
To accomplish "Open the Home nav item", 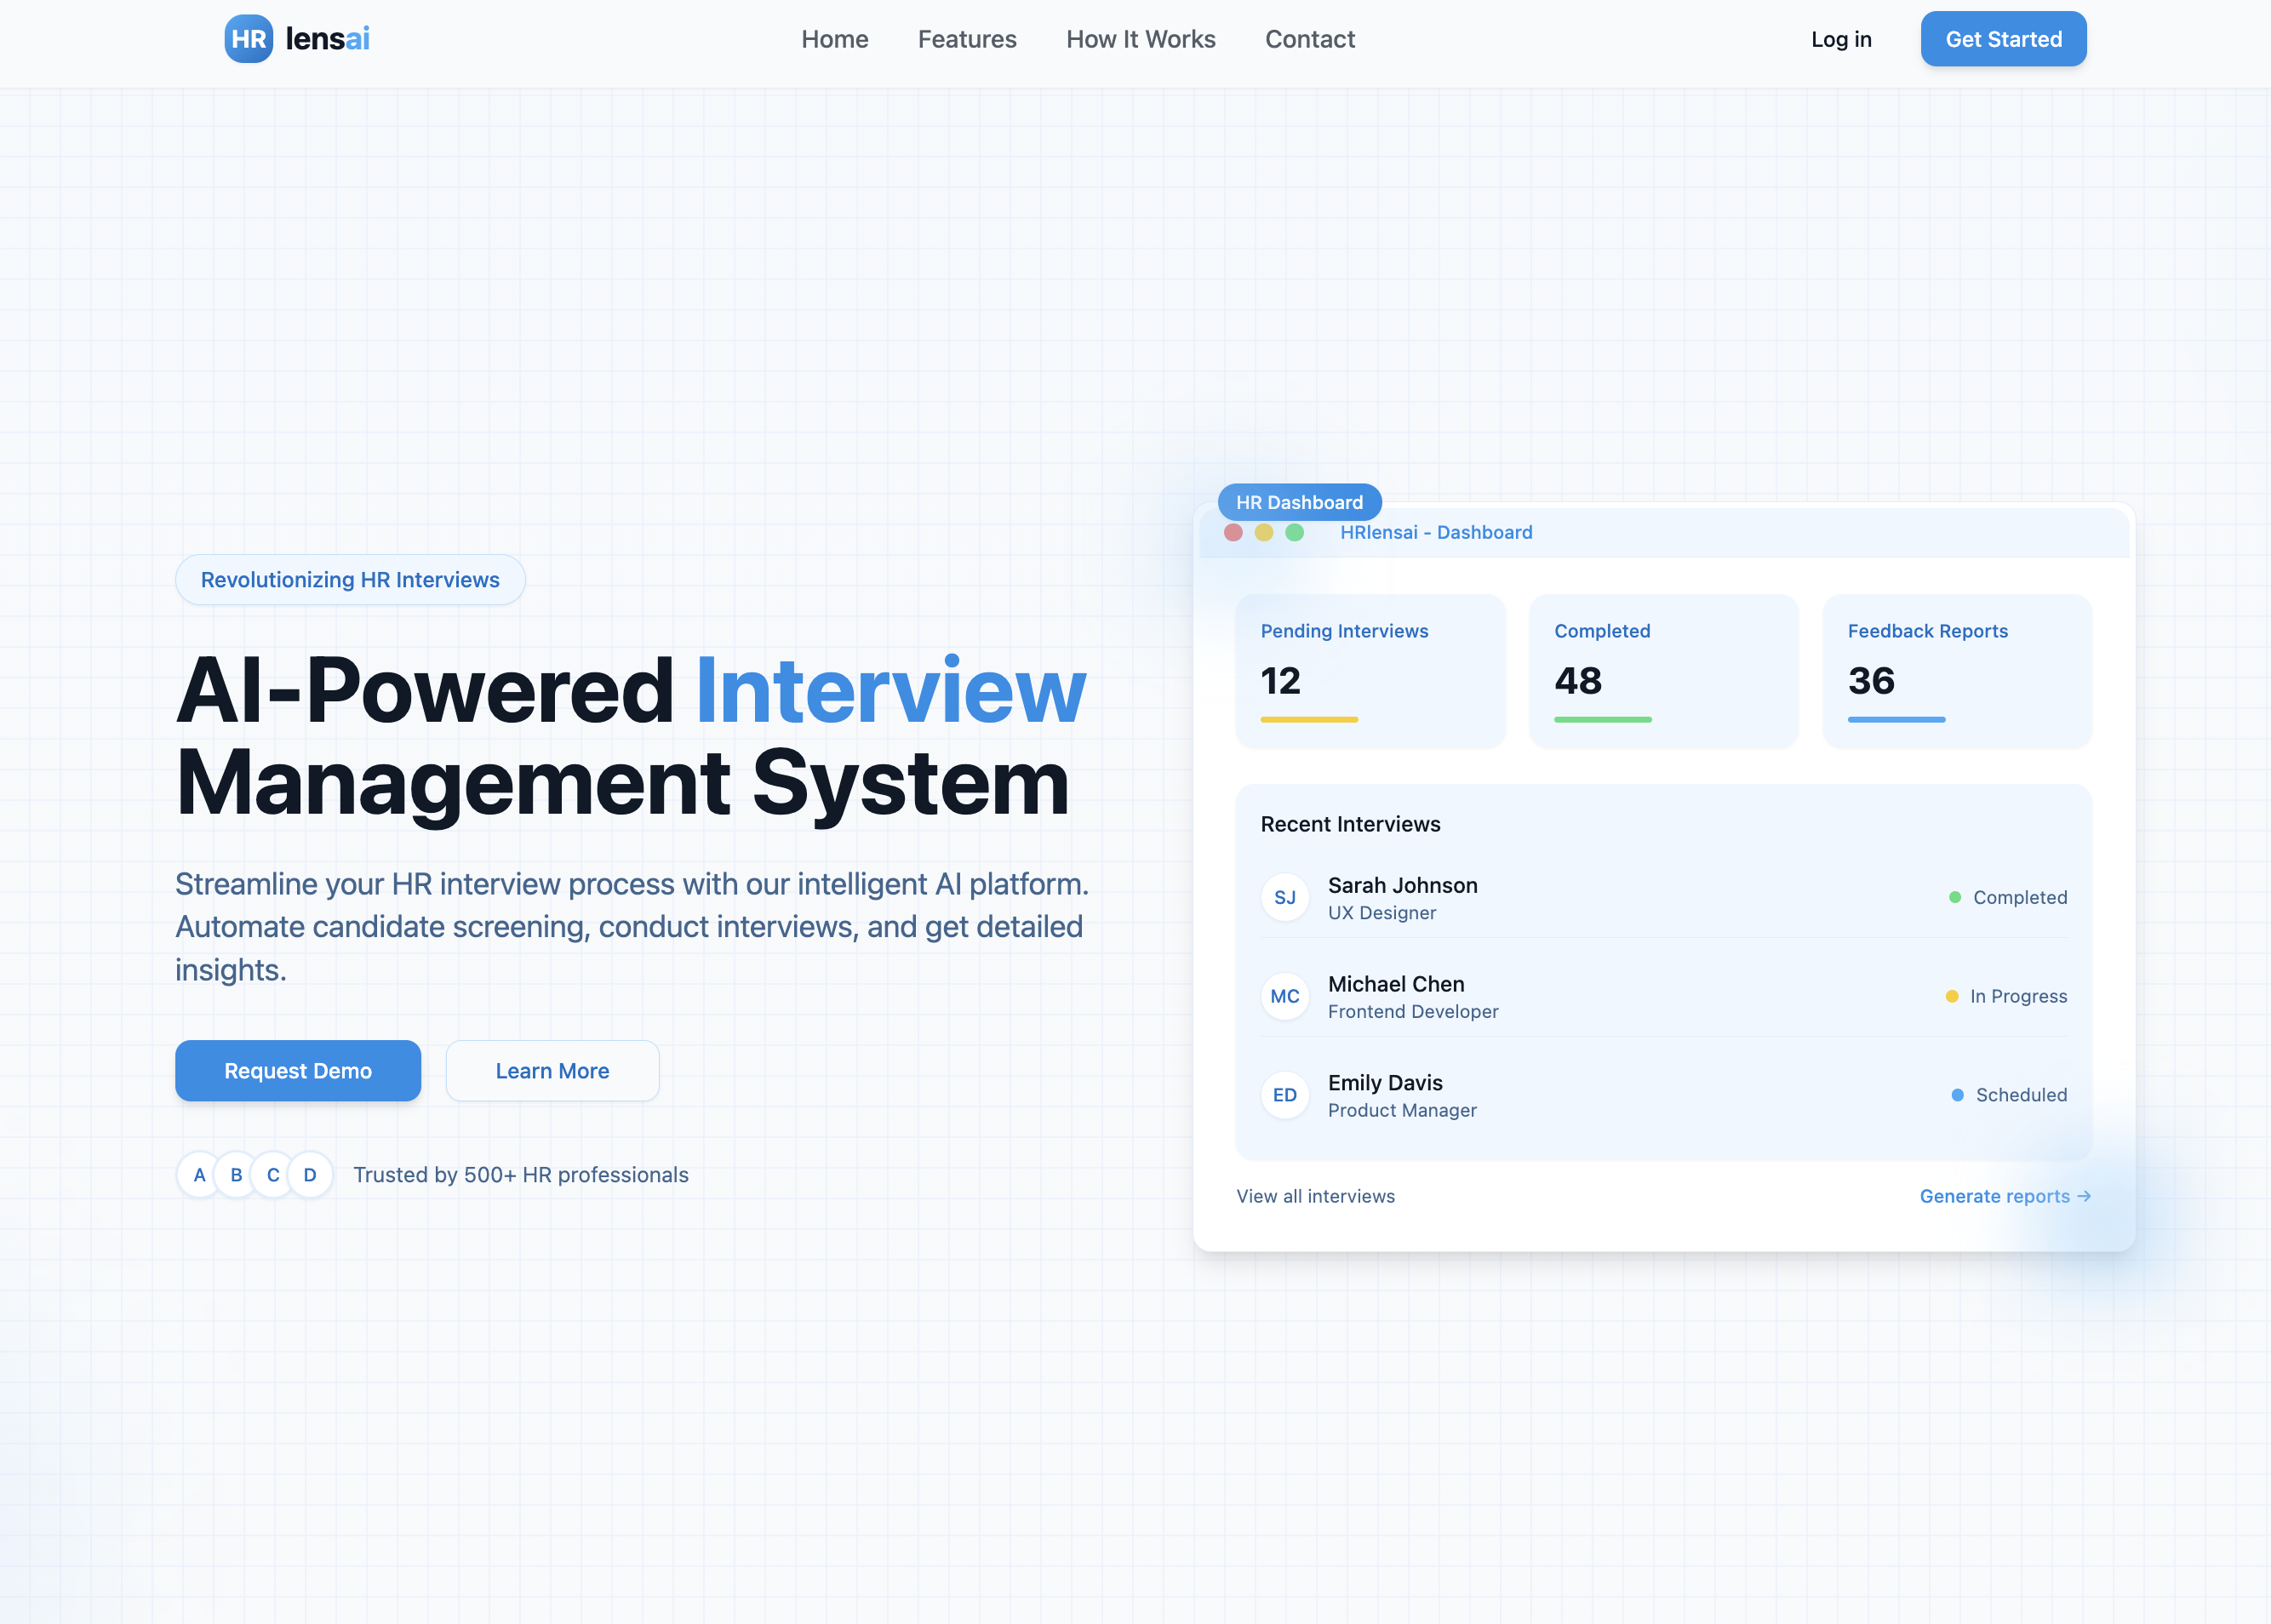I will point(834,39).
